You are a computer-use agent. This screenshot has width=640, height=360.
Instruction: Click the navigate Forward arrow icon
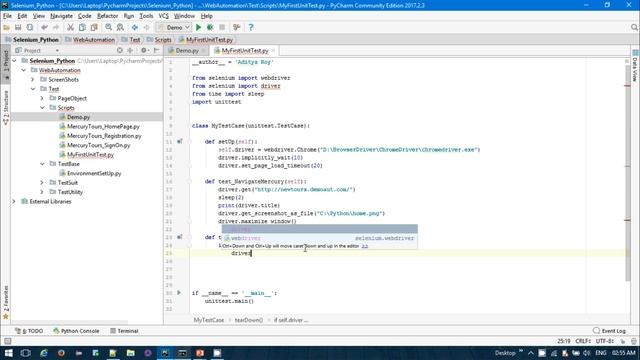pyautogui.click(x=147, y=27)
